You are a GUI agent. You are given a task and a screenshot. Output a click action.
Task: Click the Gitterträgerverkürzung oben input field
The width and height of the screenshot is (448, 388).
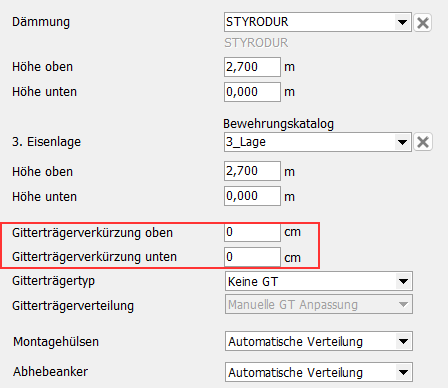(x=252, y=232)
